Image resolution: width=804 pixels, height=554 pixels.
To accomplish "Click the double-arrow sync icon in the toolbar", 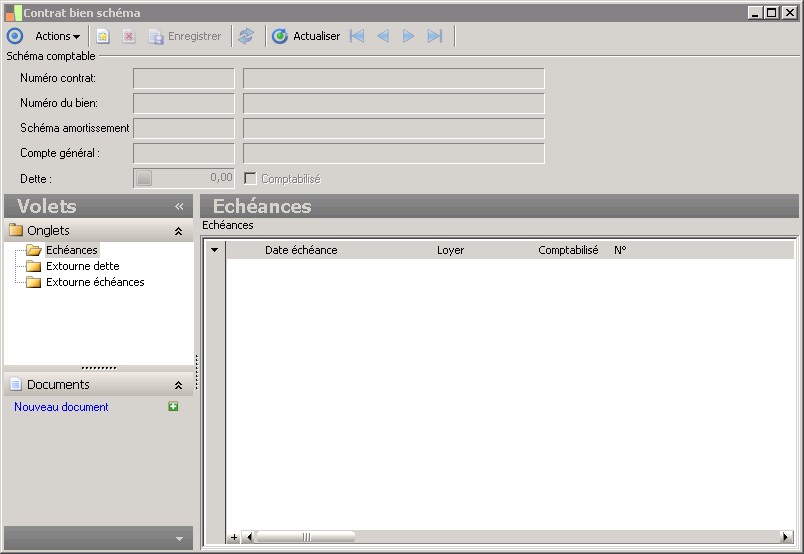I will click(246, 36).
